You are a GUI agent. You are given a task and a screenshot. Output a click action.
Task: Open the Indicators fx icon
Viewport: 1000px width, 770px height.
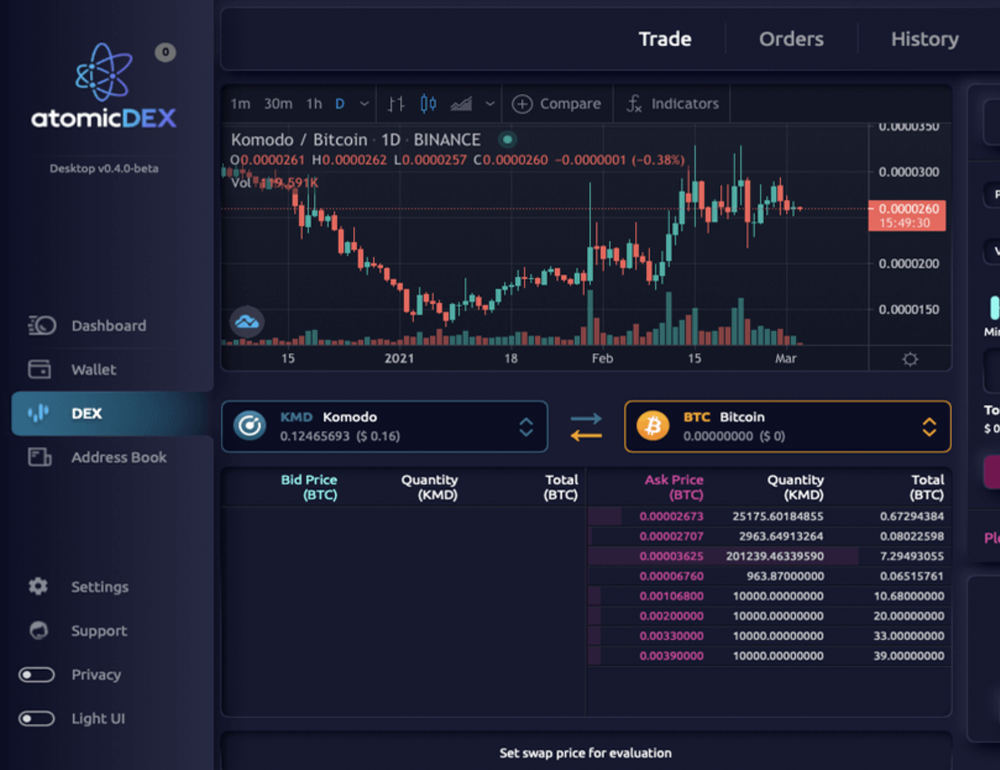[634, 103]
